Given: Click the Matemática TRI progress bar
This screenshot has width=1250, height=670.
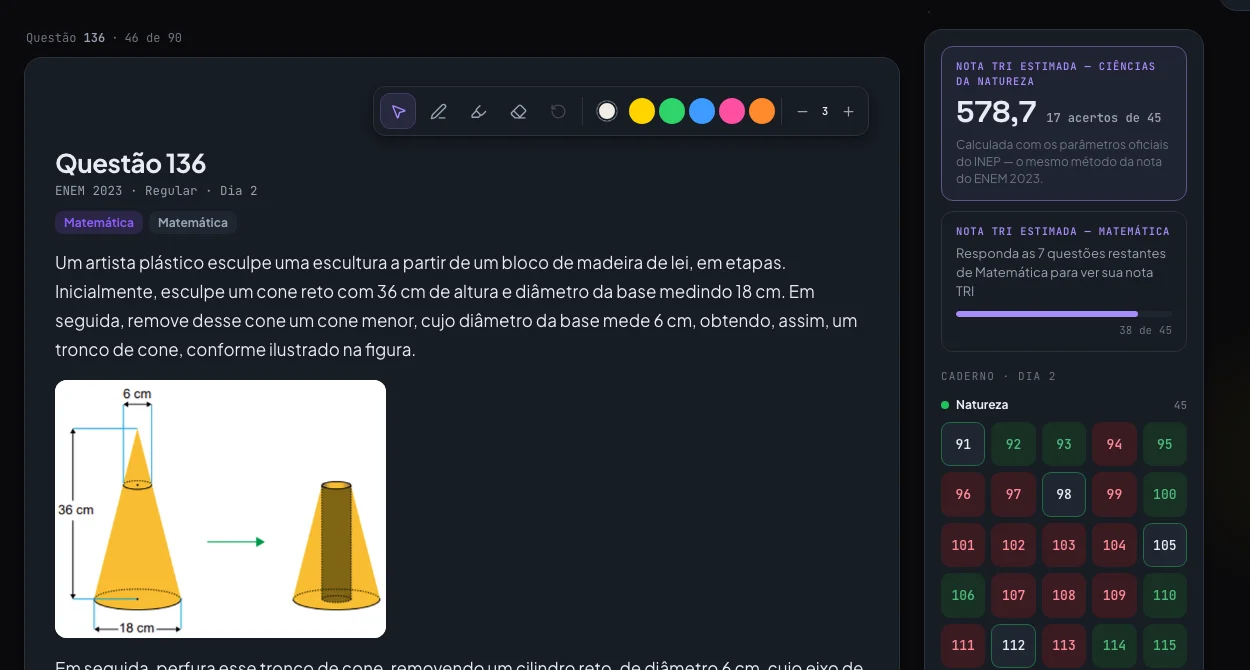Looking at the screenshot, I should click(1064, 314).
